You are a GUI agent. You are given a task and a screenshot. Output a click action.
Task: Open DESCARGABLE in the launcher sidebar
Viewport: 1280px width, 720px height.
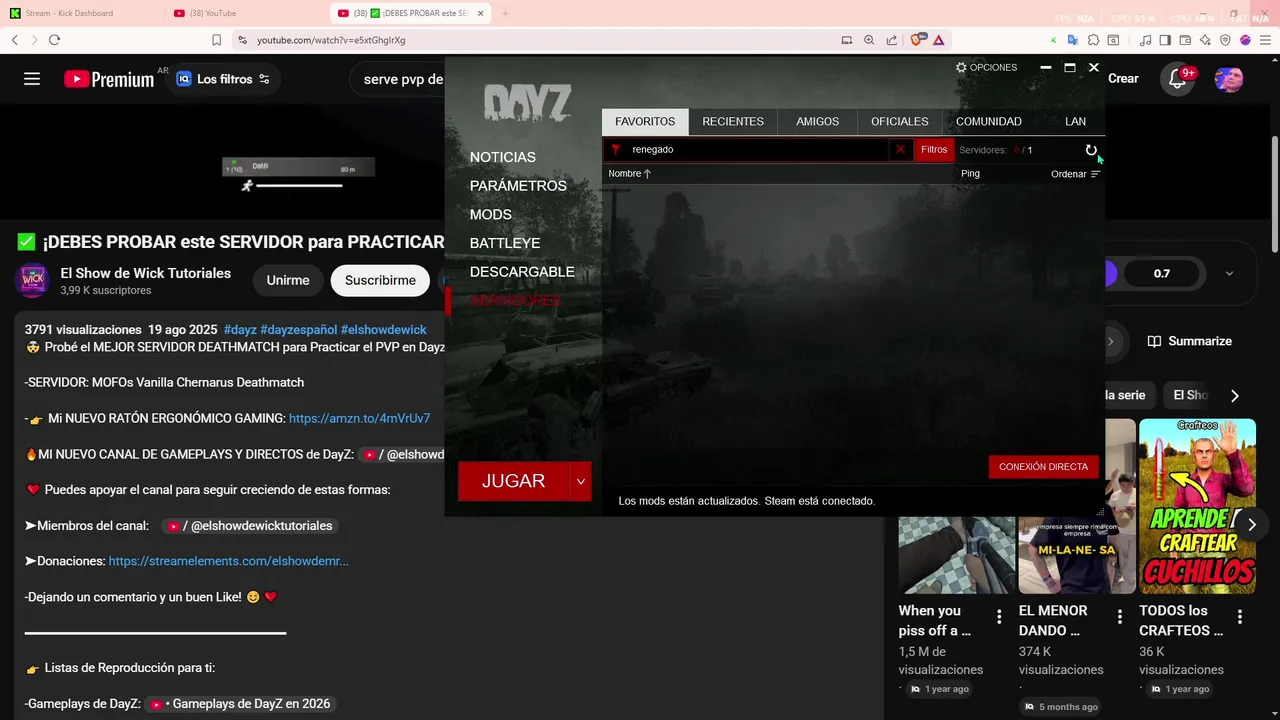point(522,272)
